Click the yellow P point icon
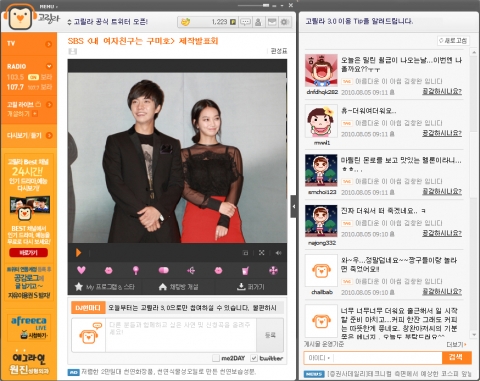 pos(233,22)
